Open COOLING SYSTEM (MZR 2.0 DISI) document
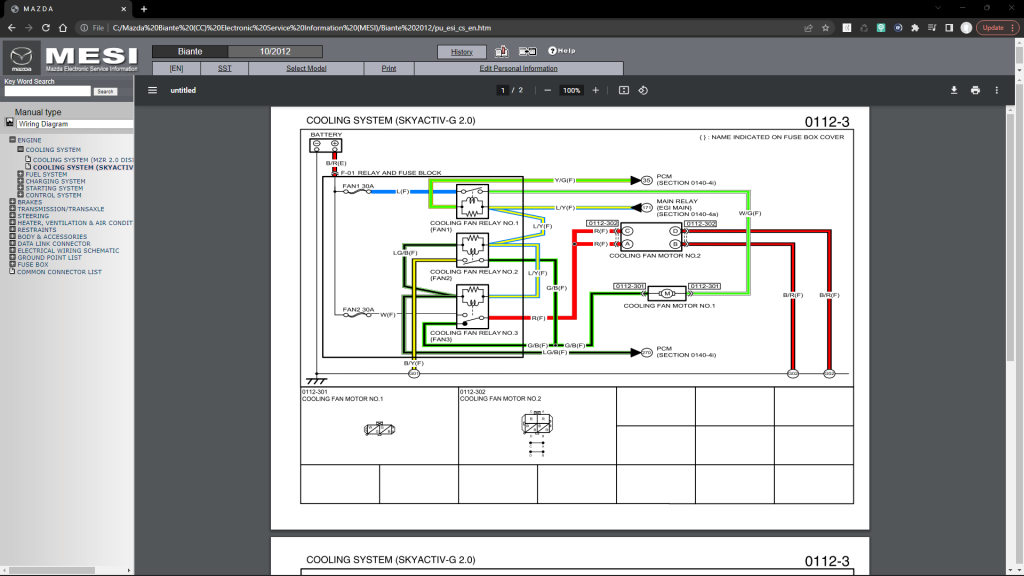 (x=82, y=160)
